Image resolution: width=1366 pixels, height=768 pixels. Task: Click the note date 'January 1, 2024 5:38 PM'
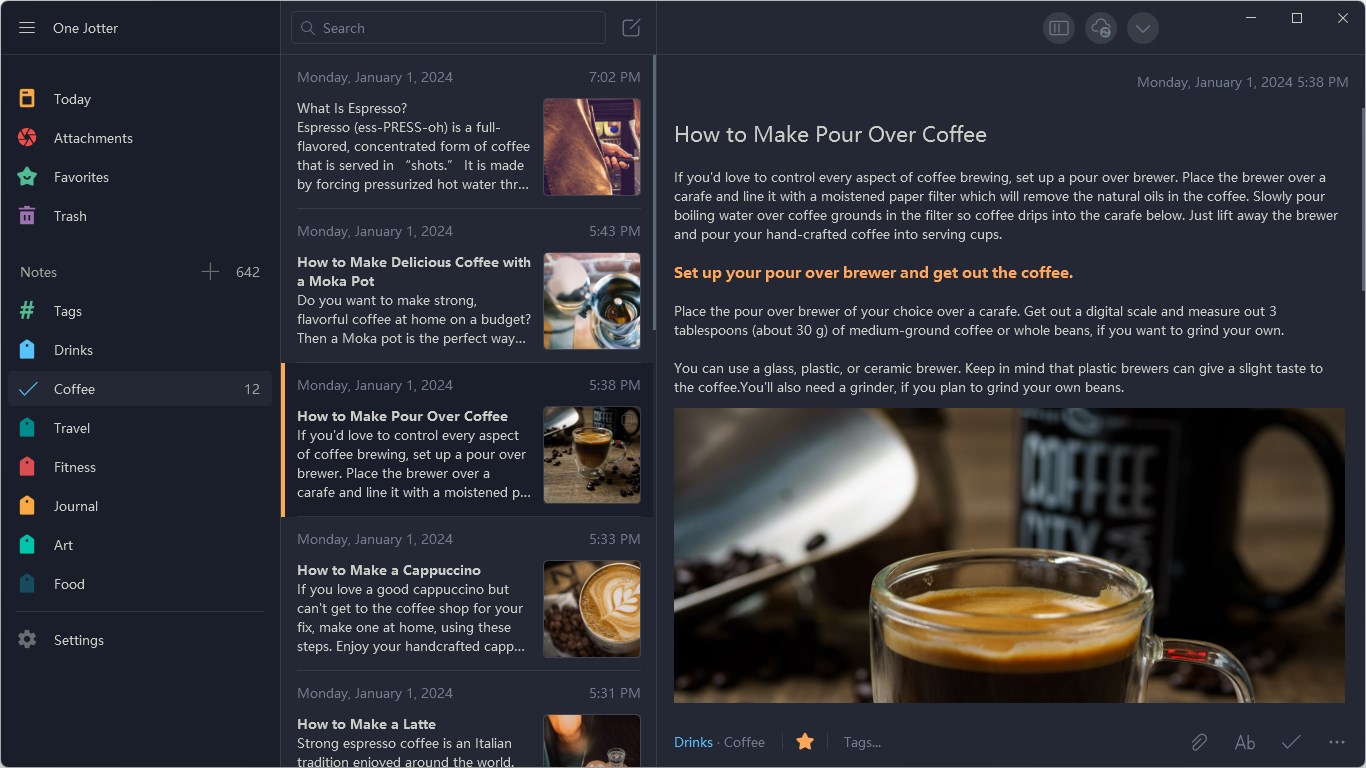coord(1242,82)
